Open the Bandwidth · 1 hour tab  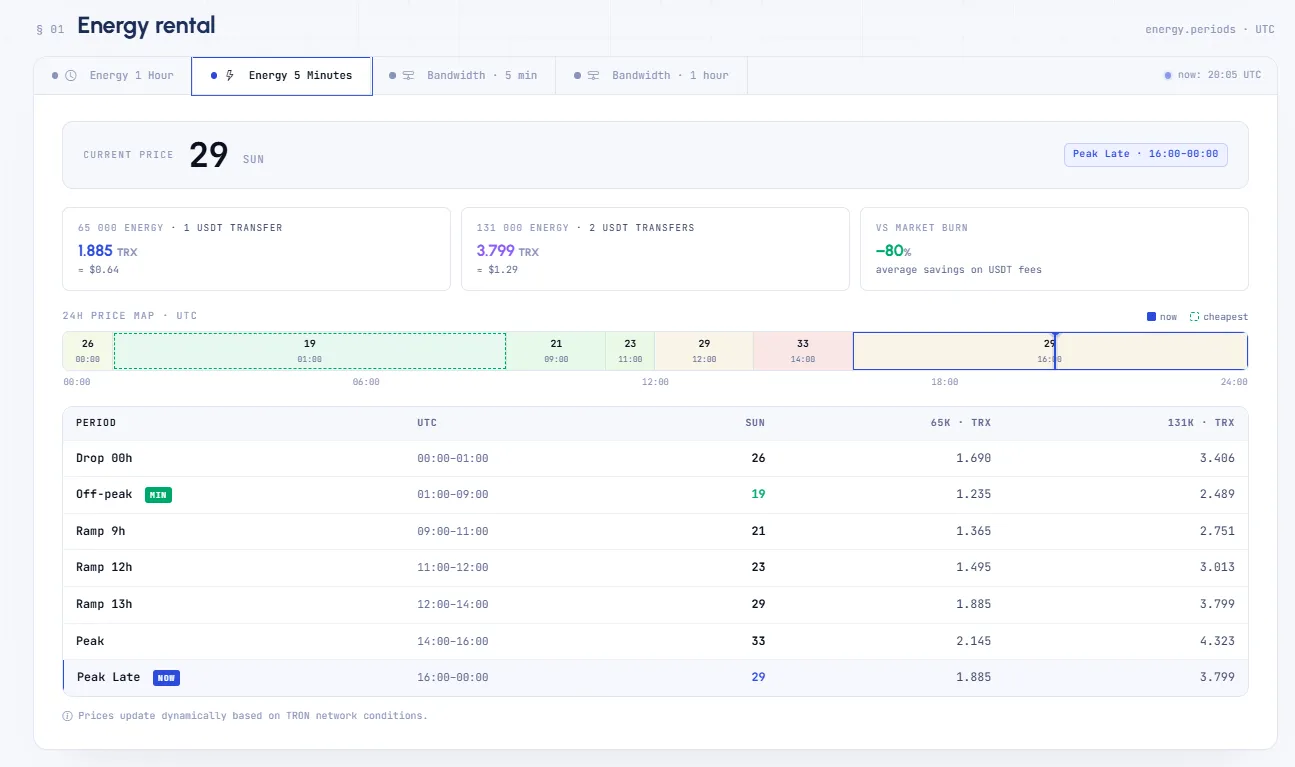click(651, 76)
